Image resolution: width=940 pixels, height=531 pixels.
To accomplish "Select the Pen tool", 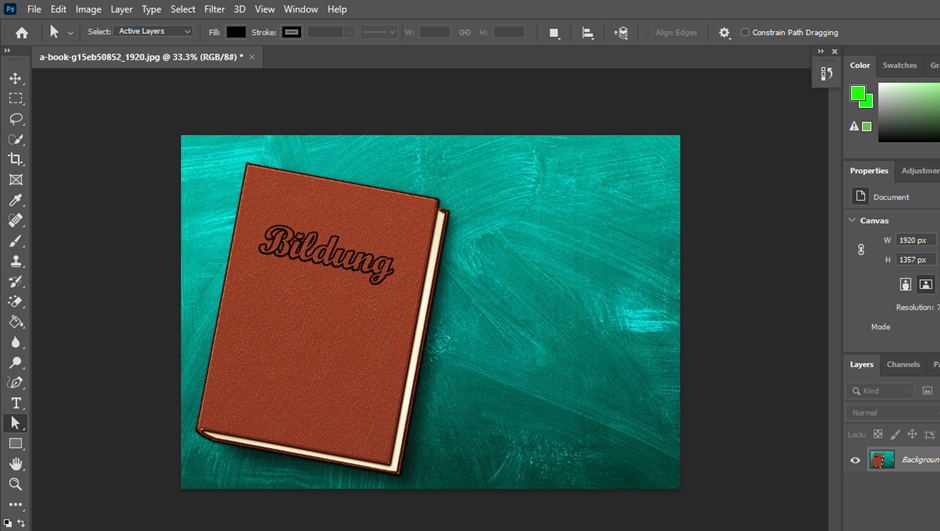I will click(16, 383).
